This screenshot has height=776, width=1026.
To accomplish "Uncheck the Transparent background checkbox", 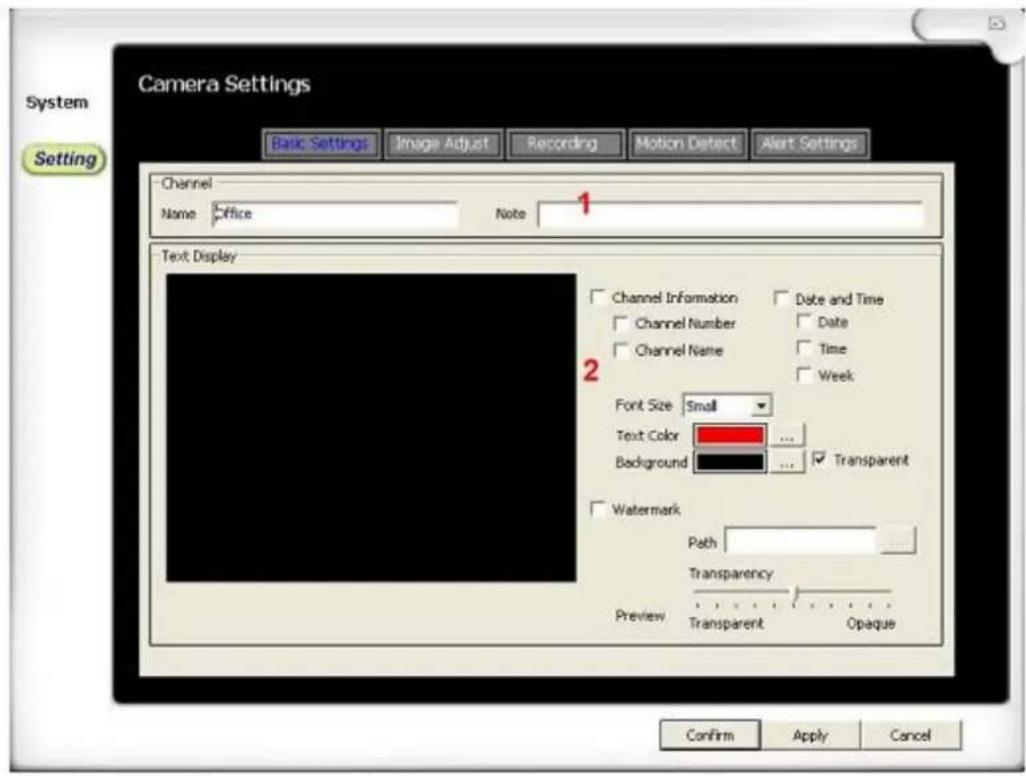I will (x=818, y=461).
